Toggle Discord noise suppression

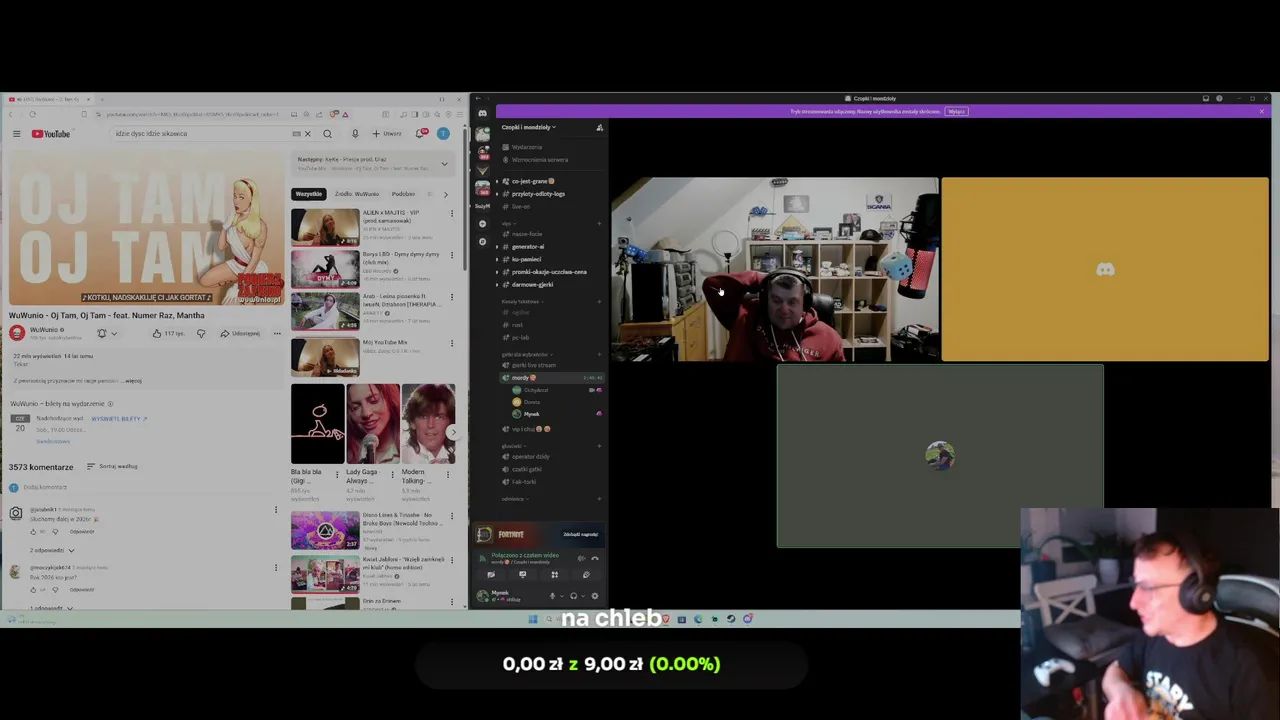pyautogui.click(x=581, y=558)
